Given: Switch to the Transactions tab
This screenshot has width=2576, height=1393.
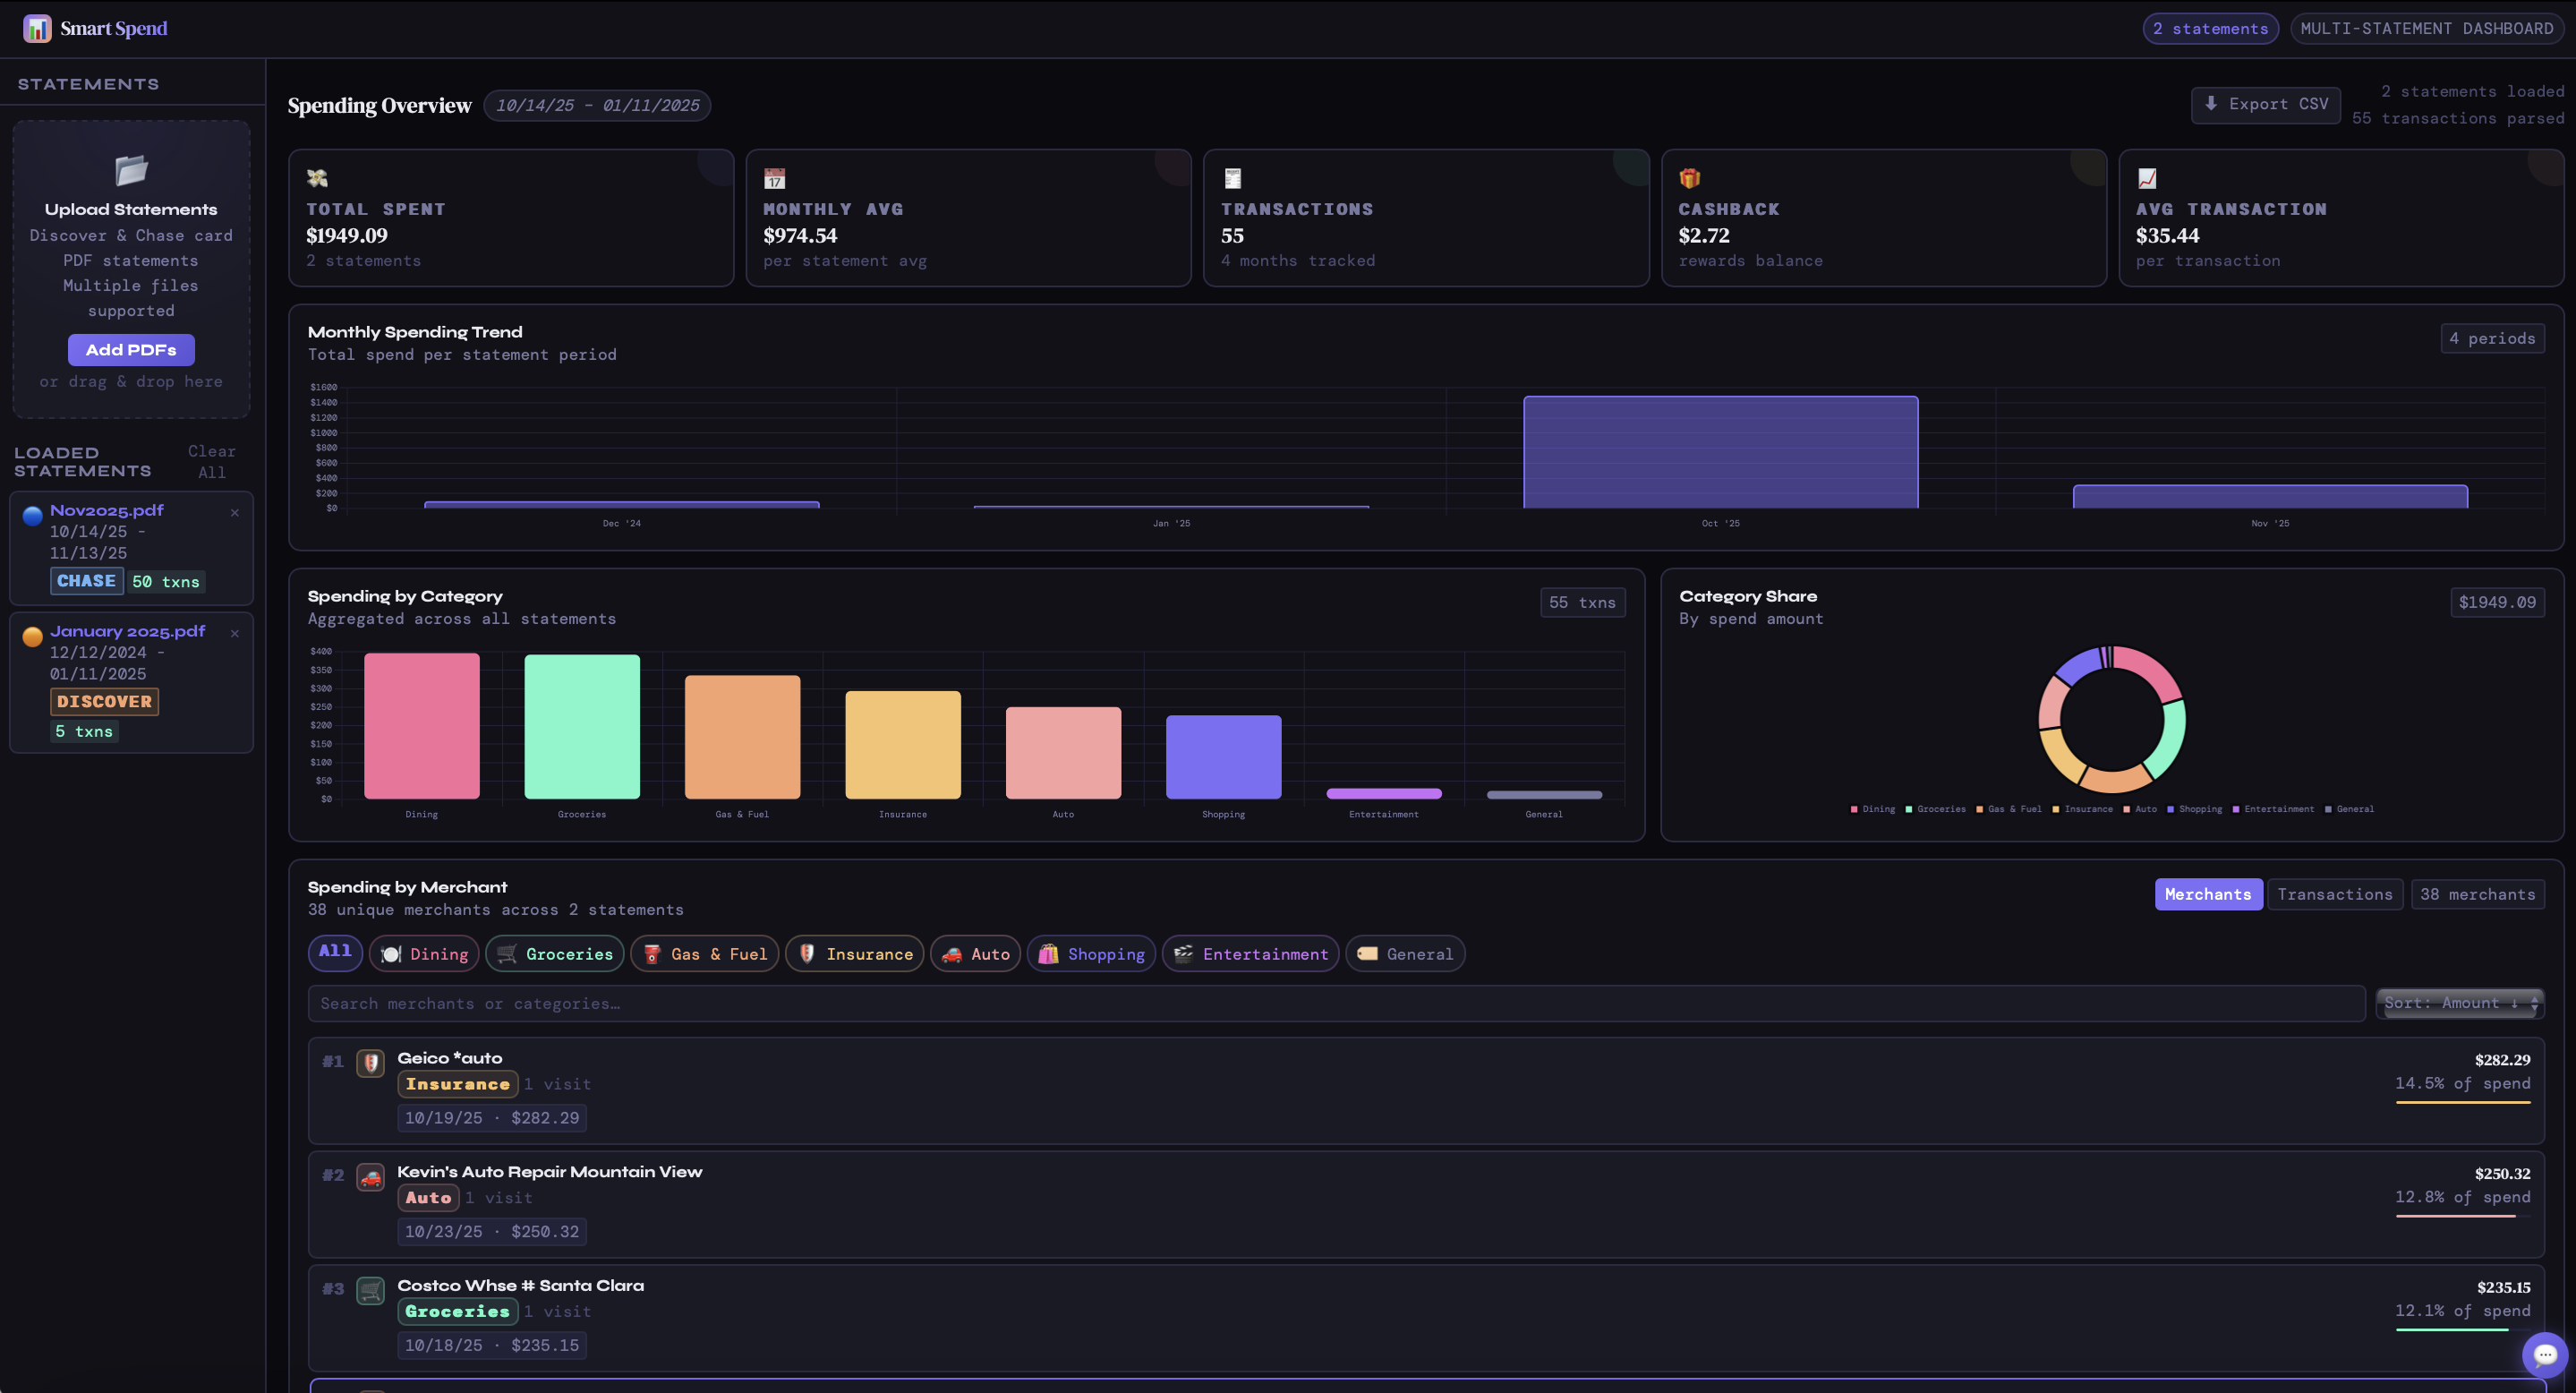Looking at the screenshot, I should coord(2335,895).
